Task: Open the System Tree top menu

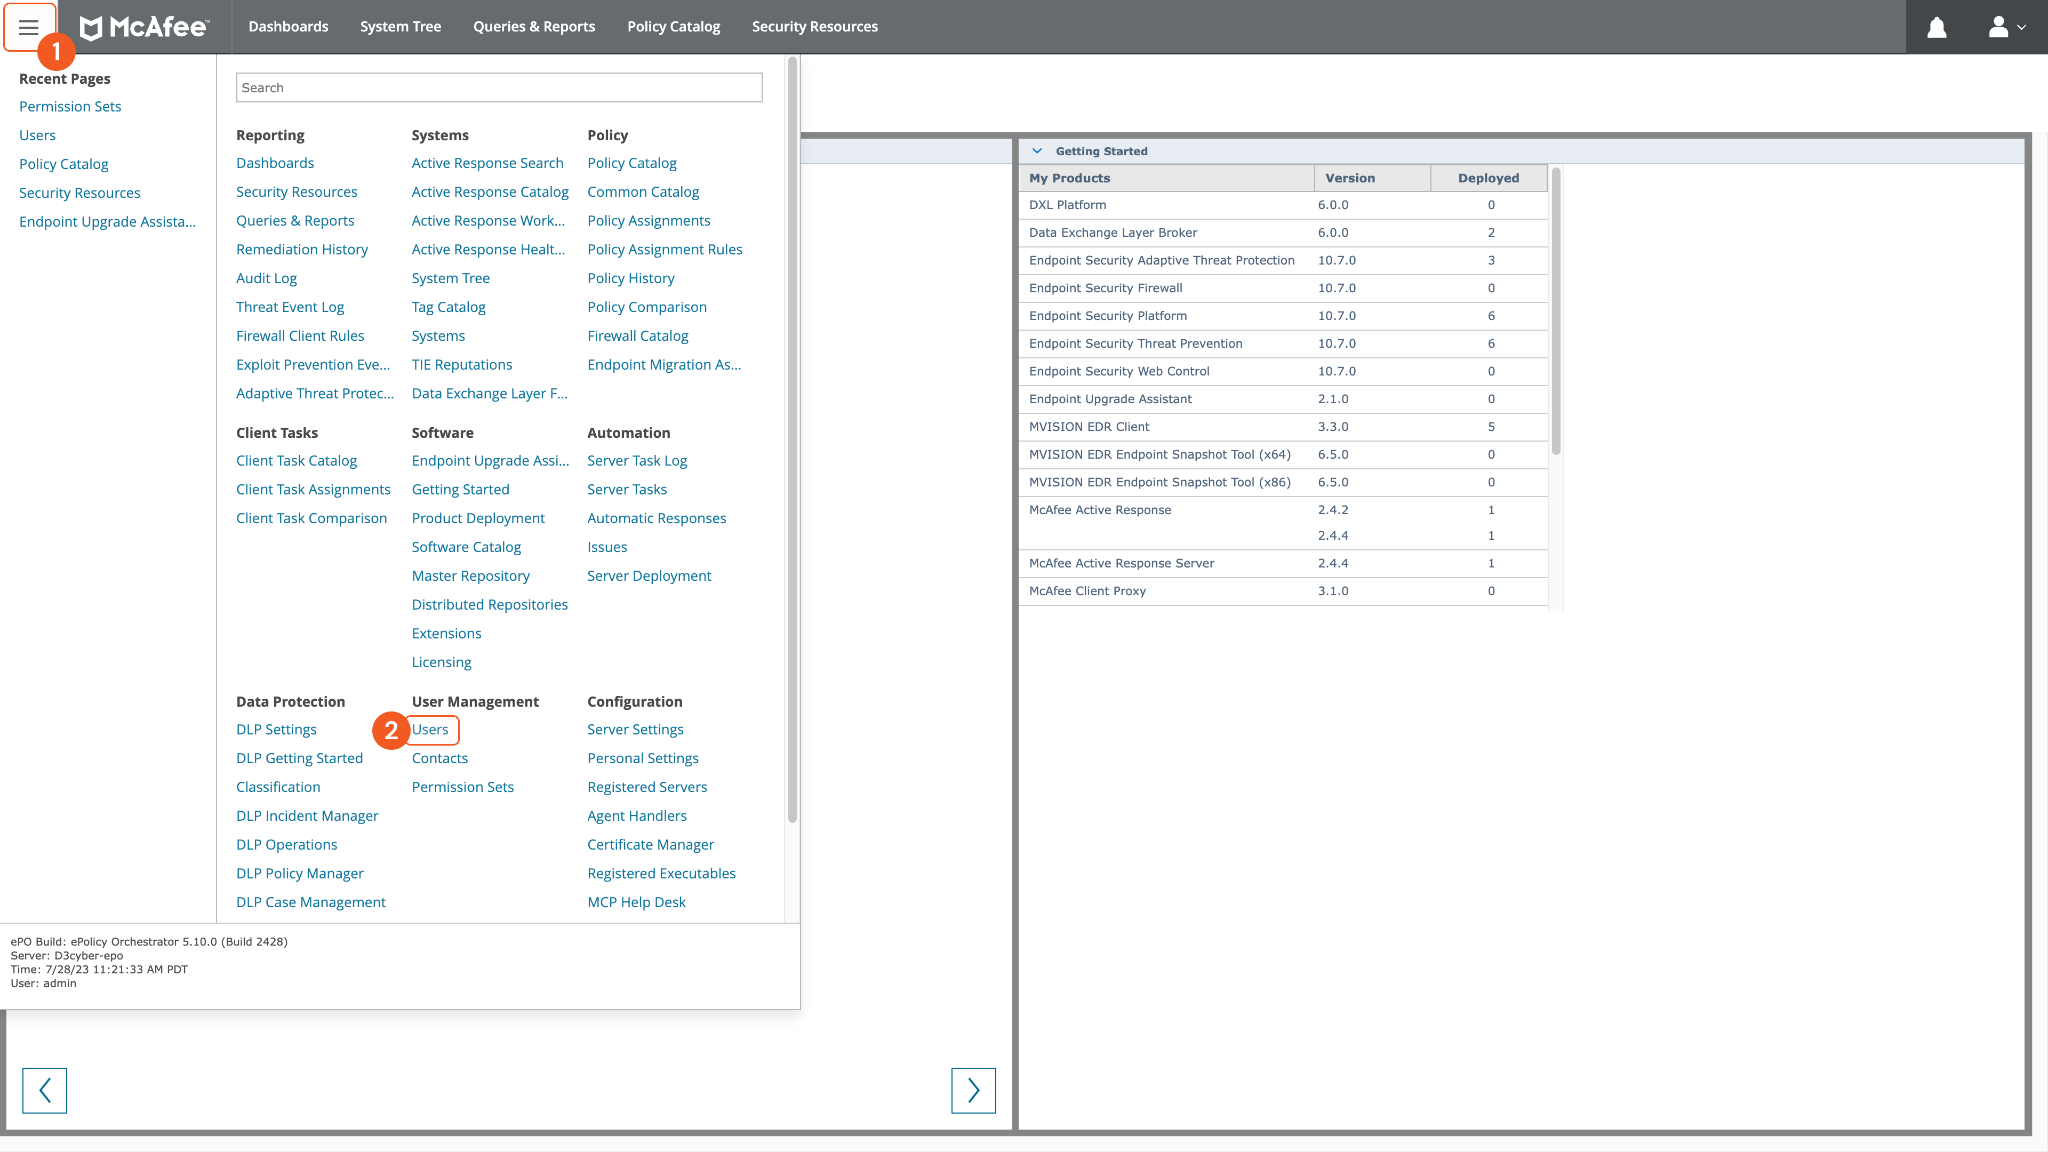Action: point(400,27)
